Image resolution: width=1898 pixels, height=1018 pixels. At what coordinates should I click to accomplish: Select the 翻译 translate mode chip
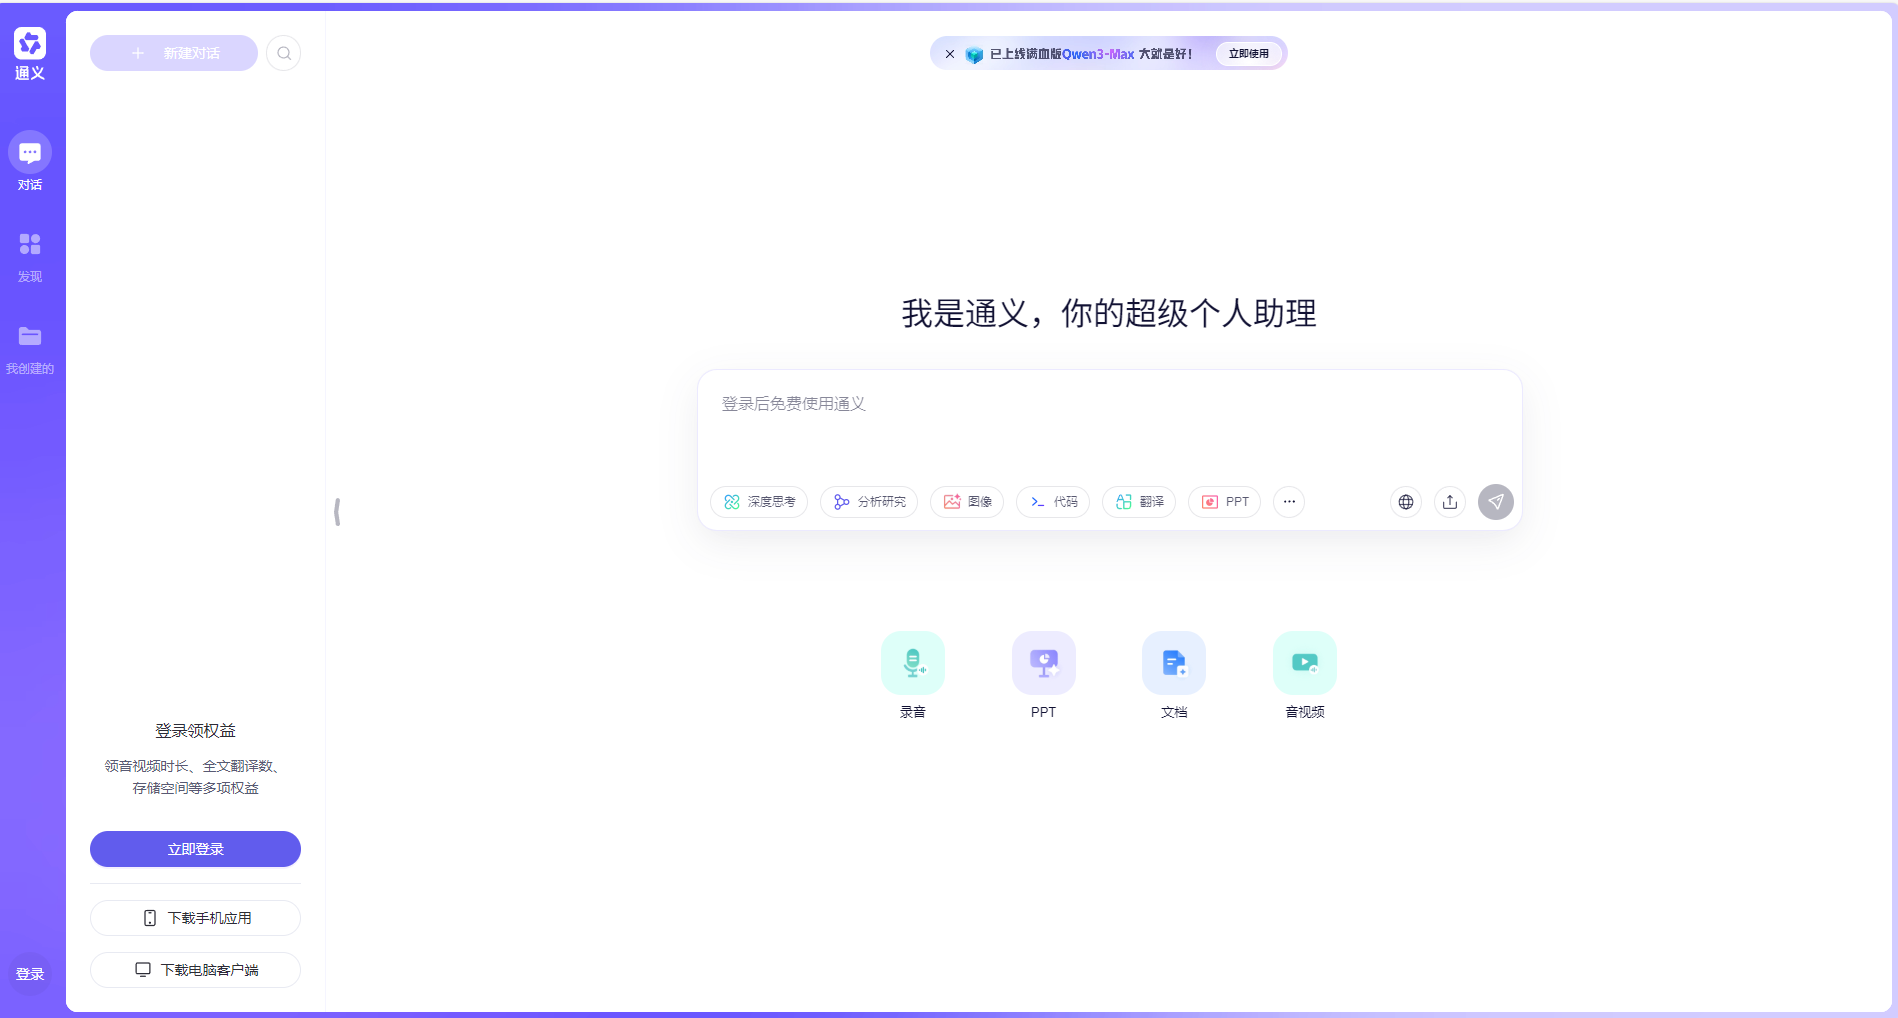pos(1139,502)
